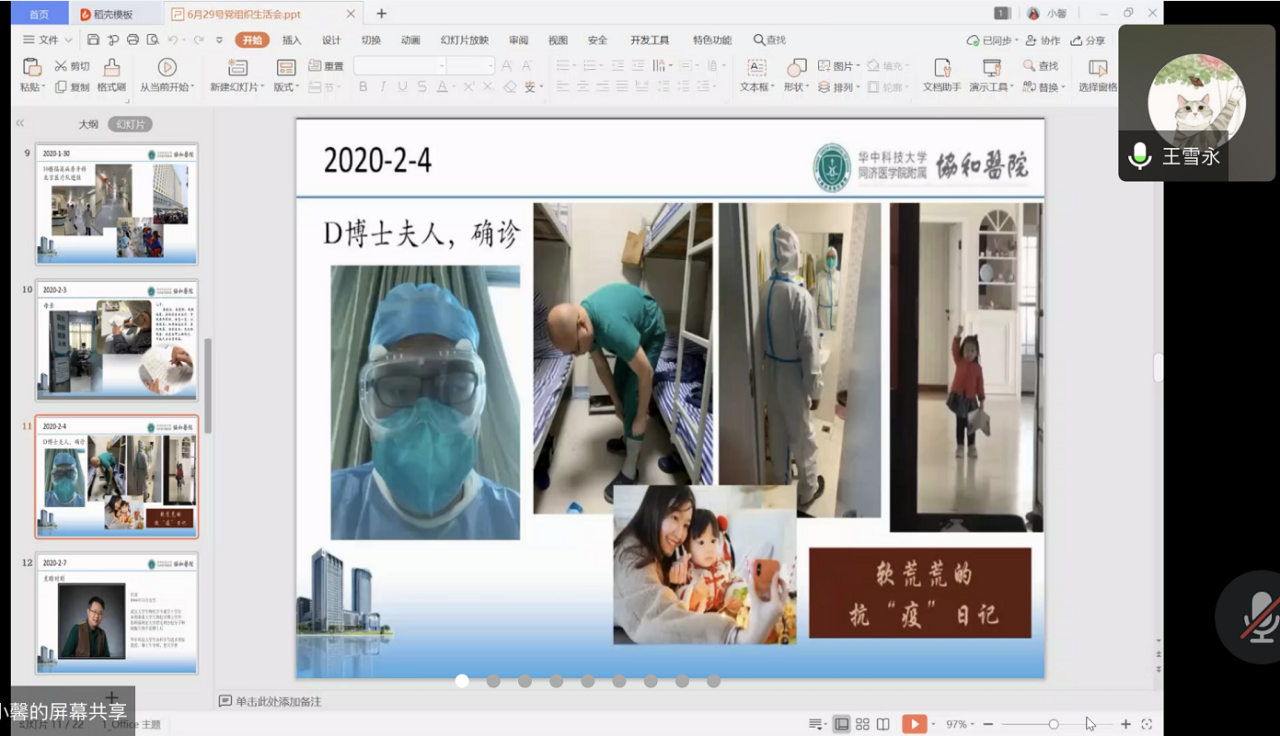
Task: Click the save icon in quick access toolbar
Action: (93, 40)
